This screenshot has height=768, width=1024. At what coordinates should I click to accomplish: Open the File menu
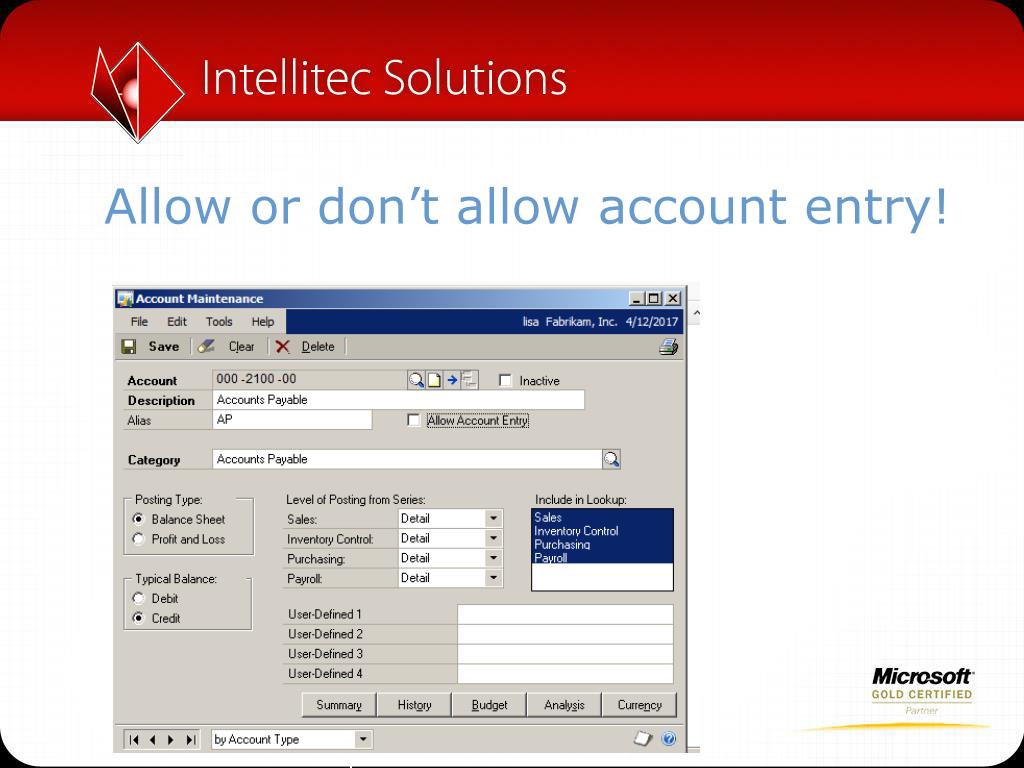click(139, 322)
